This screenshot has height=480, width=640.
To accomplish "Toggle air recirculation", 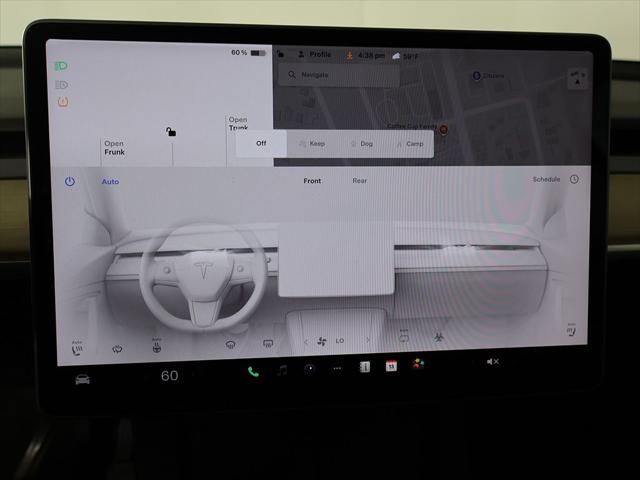I will [x=404, y=337].
